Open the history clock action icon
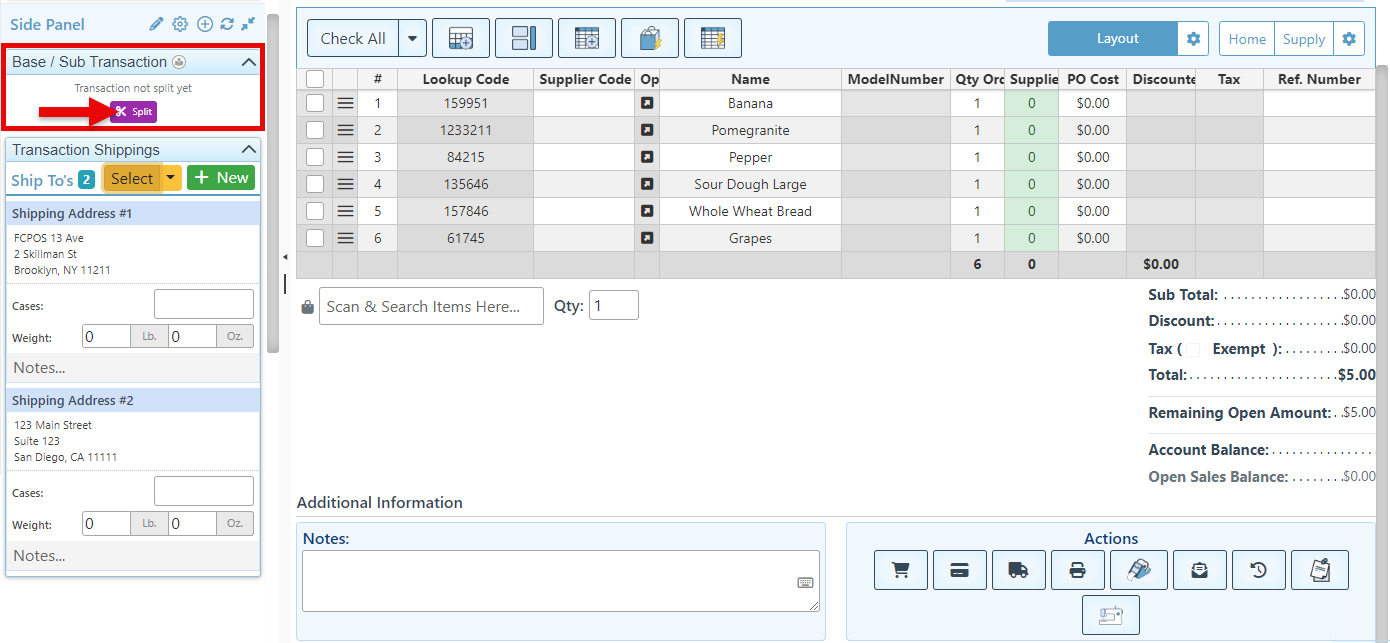Image resolution: width=1390 pixels, height=643 pixels. pos(1259,570)
